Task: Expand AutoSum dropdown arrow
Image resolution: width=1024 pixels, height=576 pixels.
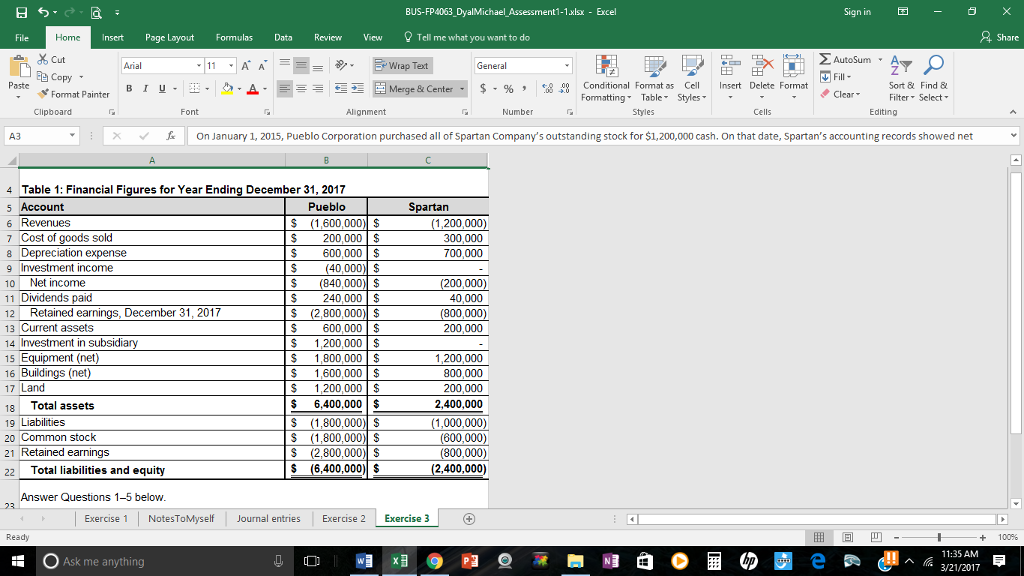Action: [x=880, y=59]
